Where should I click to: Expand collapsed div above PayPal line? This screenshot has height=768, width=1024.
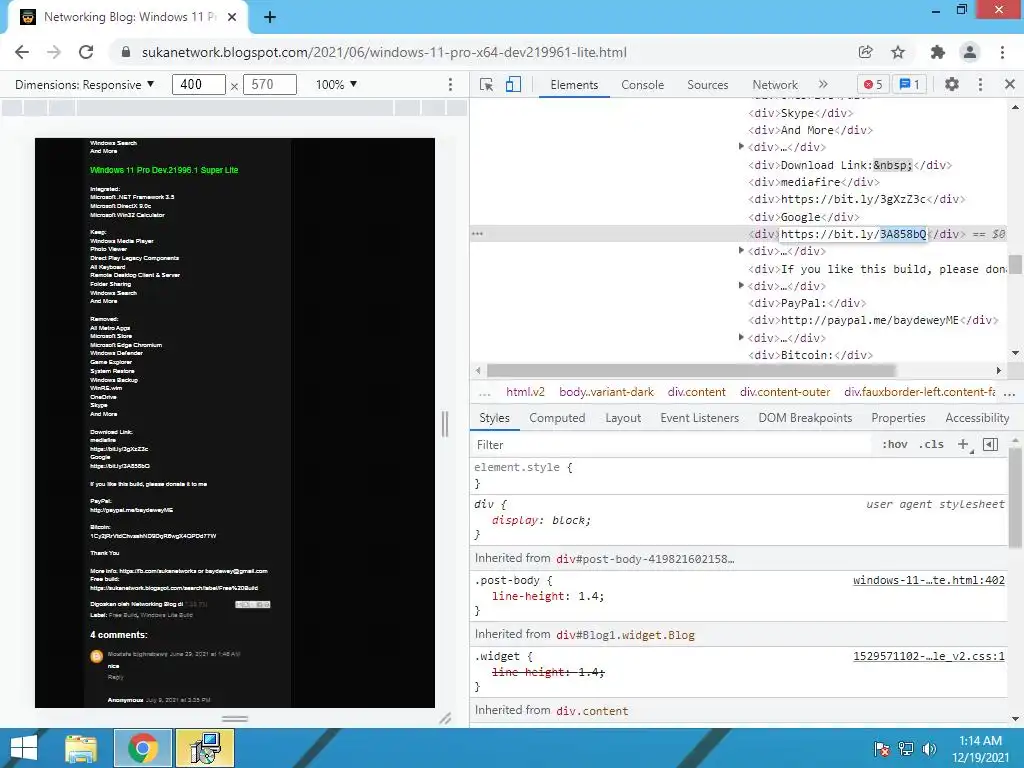click(x=741, y=285)
